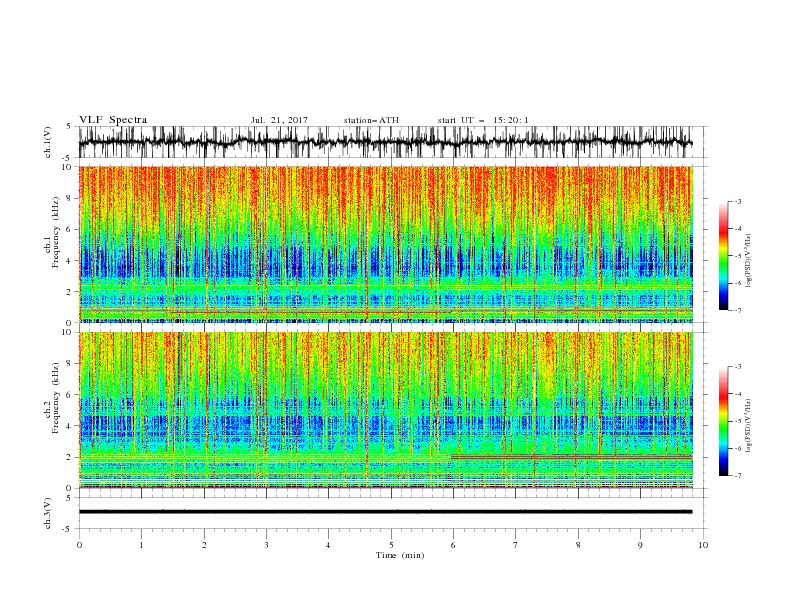
Task: Click the date 'Jul. 21, 2017'
Action: pos(279,120)
